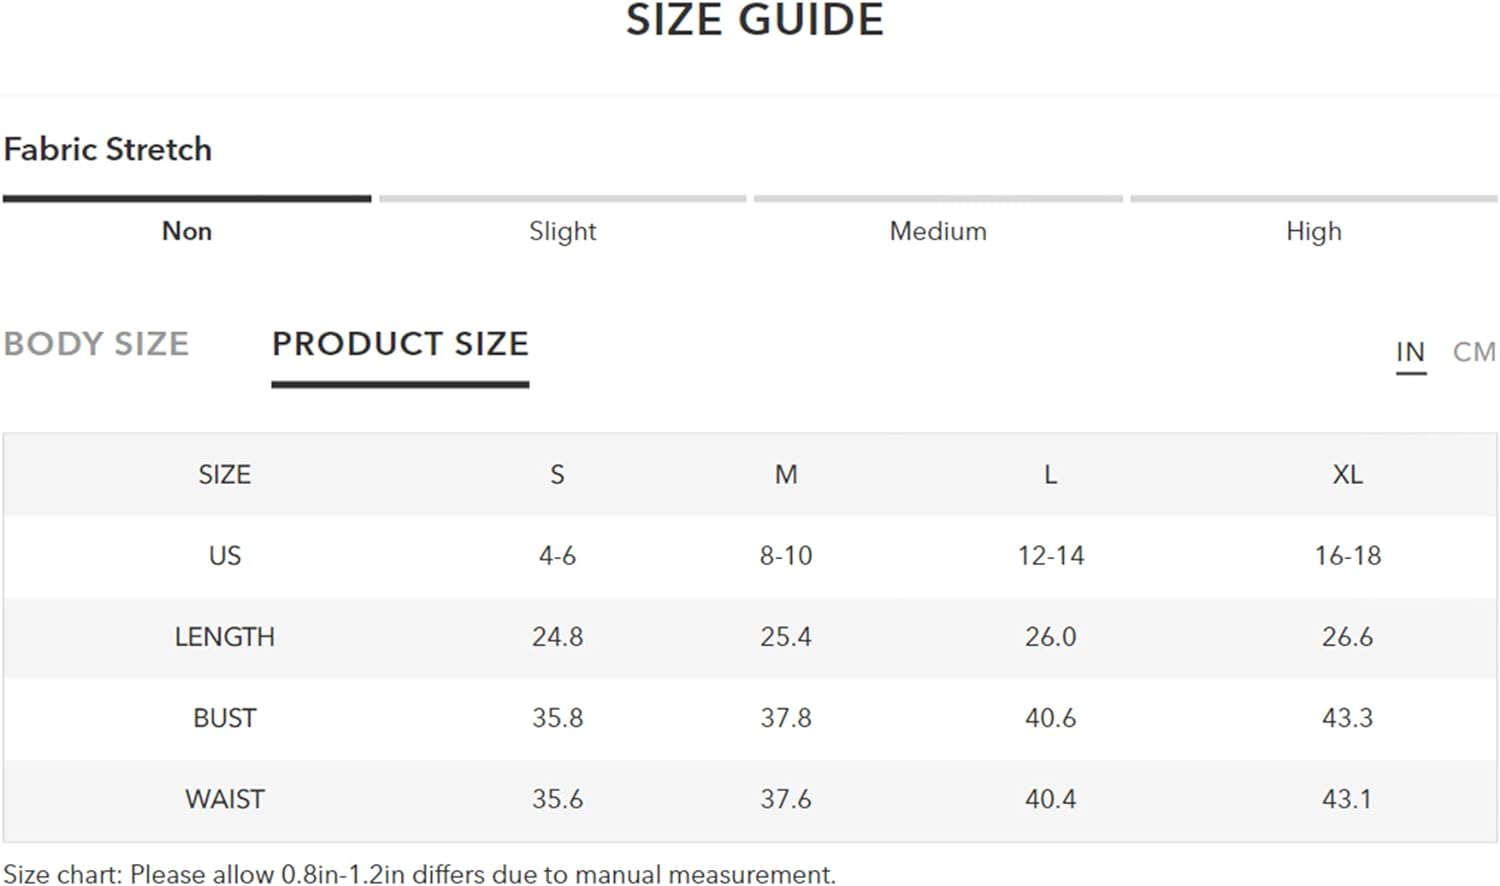Click the 16-18 US size cell
Viewport: 1500px width, 886px height.
pos(1347,556)
